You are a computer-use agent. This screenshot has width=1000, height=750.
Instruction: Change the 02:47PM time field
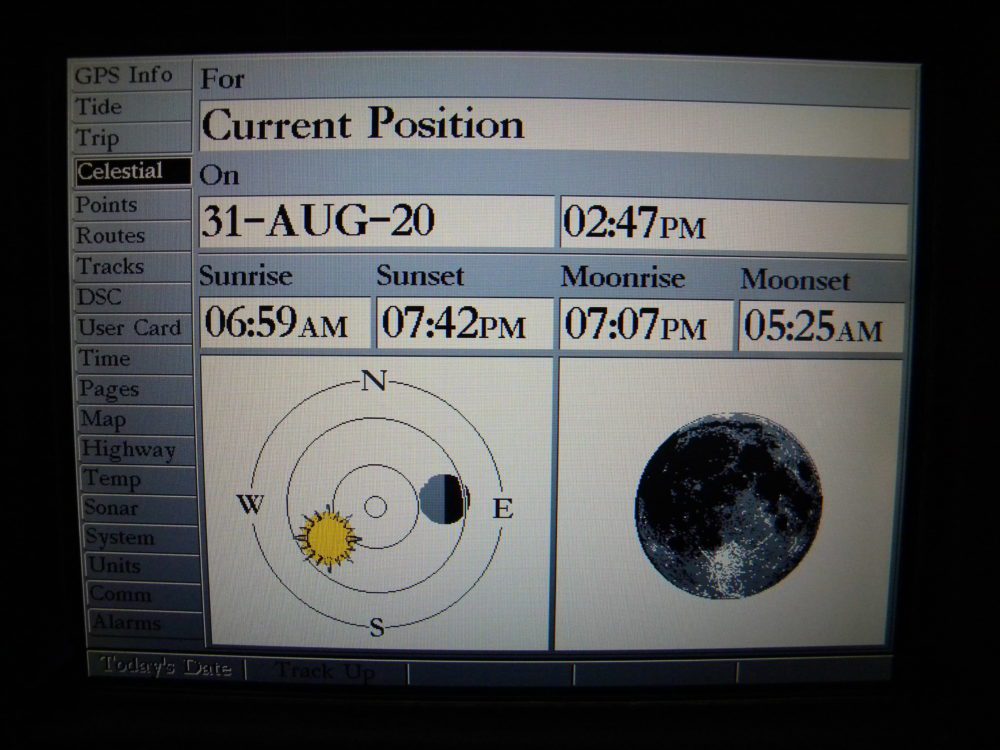pos(733,224)
